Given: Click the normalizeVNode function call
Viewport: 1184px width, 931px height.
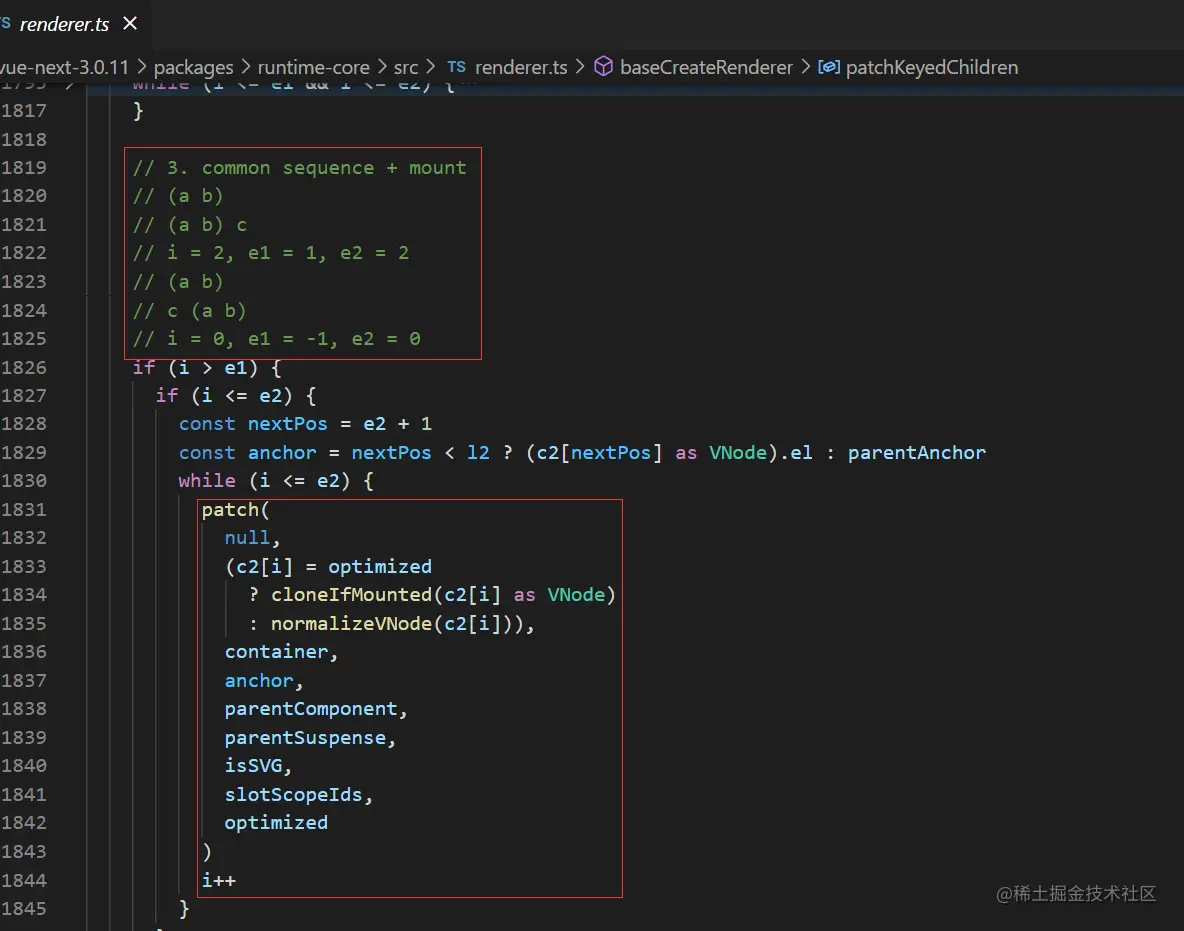Looking at the screenshot, I should (351, 624).
